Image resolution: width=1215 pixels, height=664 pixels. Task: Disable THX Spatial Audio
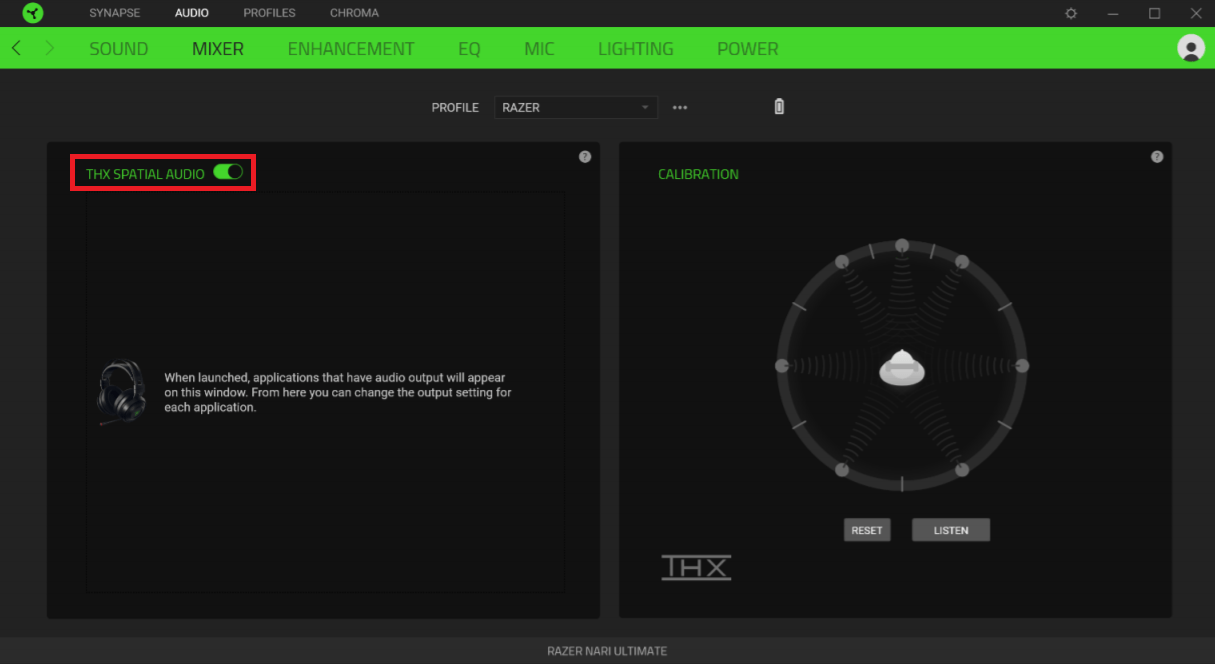(229, 172)
